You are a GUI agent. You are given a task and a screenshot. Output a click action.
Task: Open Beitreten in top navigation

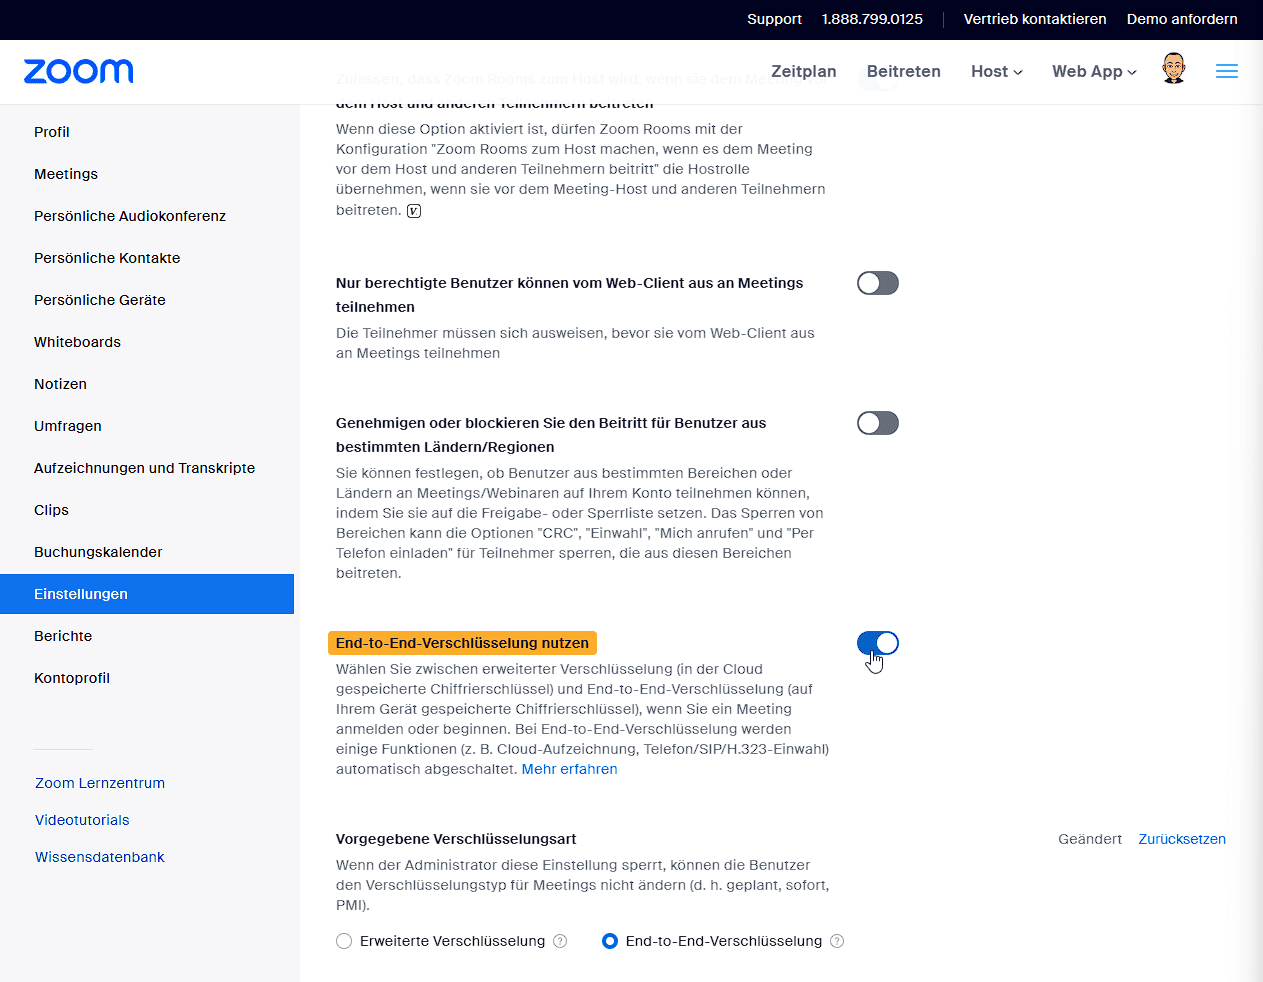coord(904,71)
